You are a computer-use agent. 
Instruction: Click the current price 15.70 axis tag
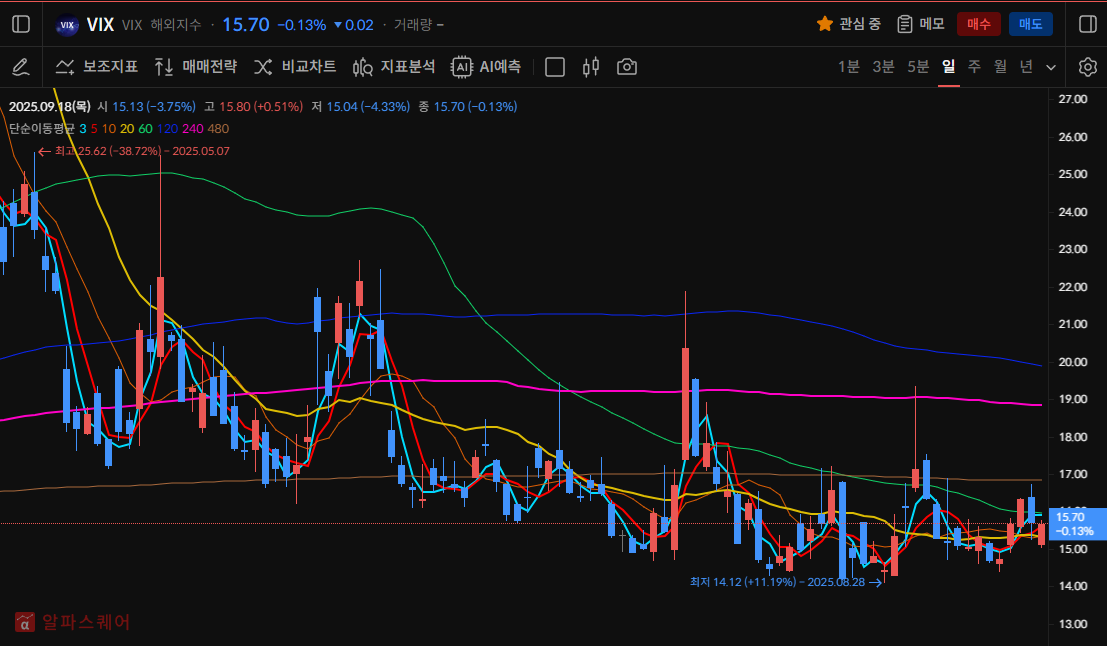pos(1077,524)
